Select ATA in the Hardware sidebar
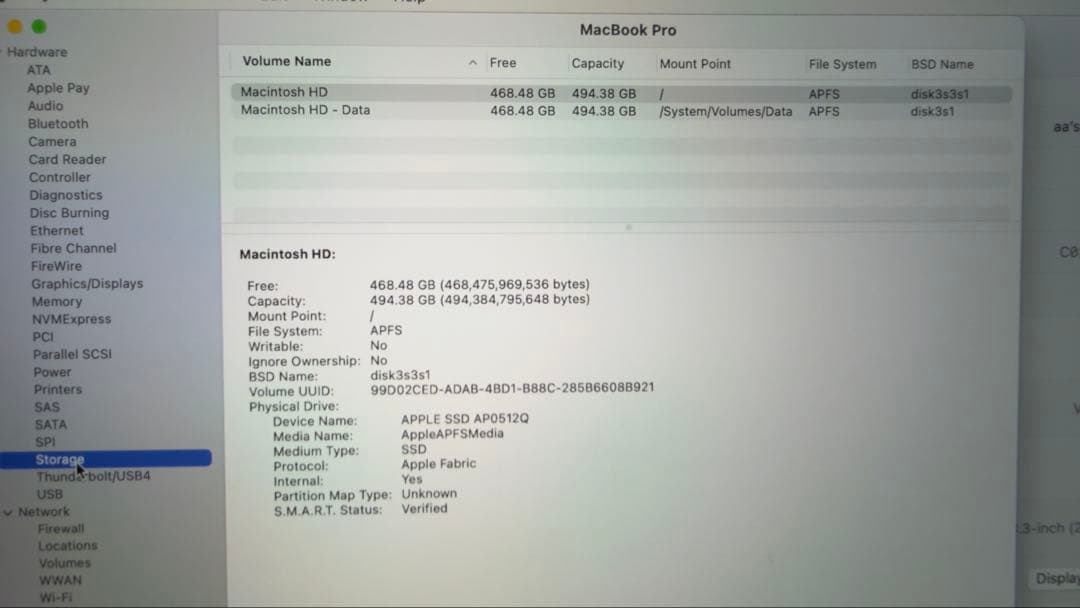 point(38,69)
